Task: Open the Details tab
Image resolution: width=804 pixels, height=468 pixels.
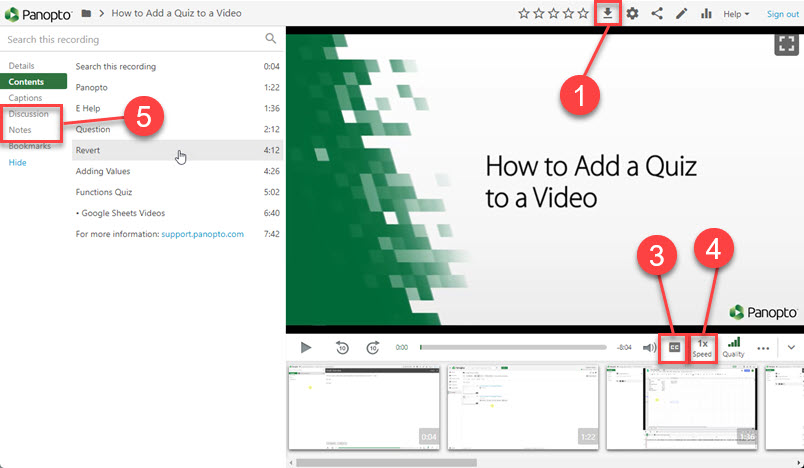Action: pyautogui.click(x=22, y=66)
